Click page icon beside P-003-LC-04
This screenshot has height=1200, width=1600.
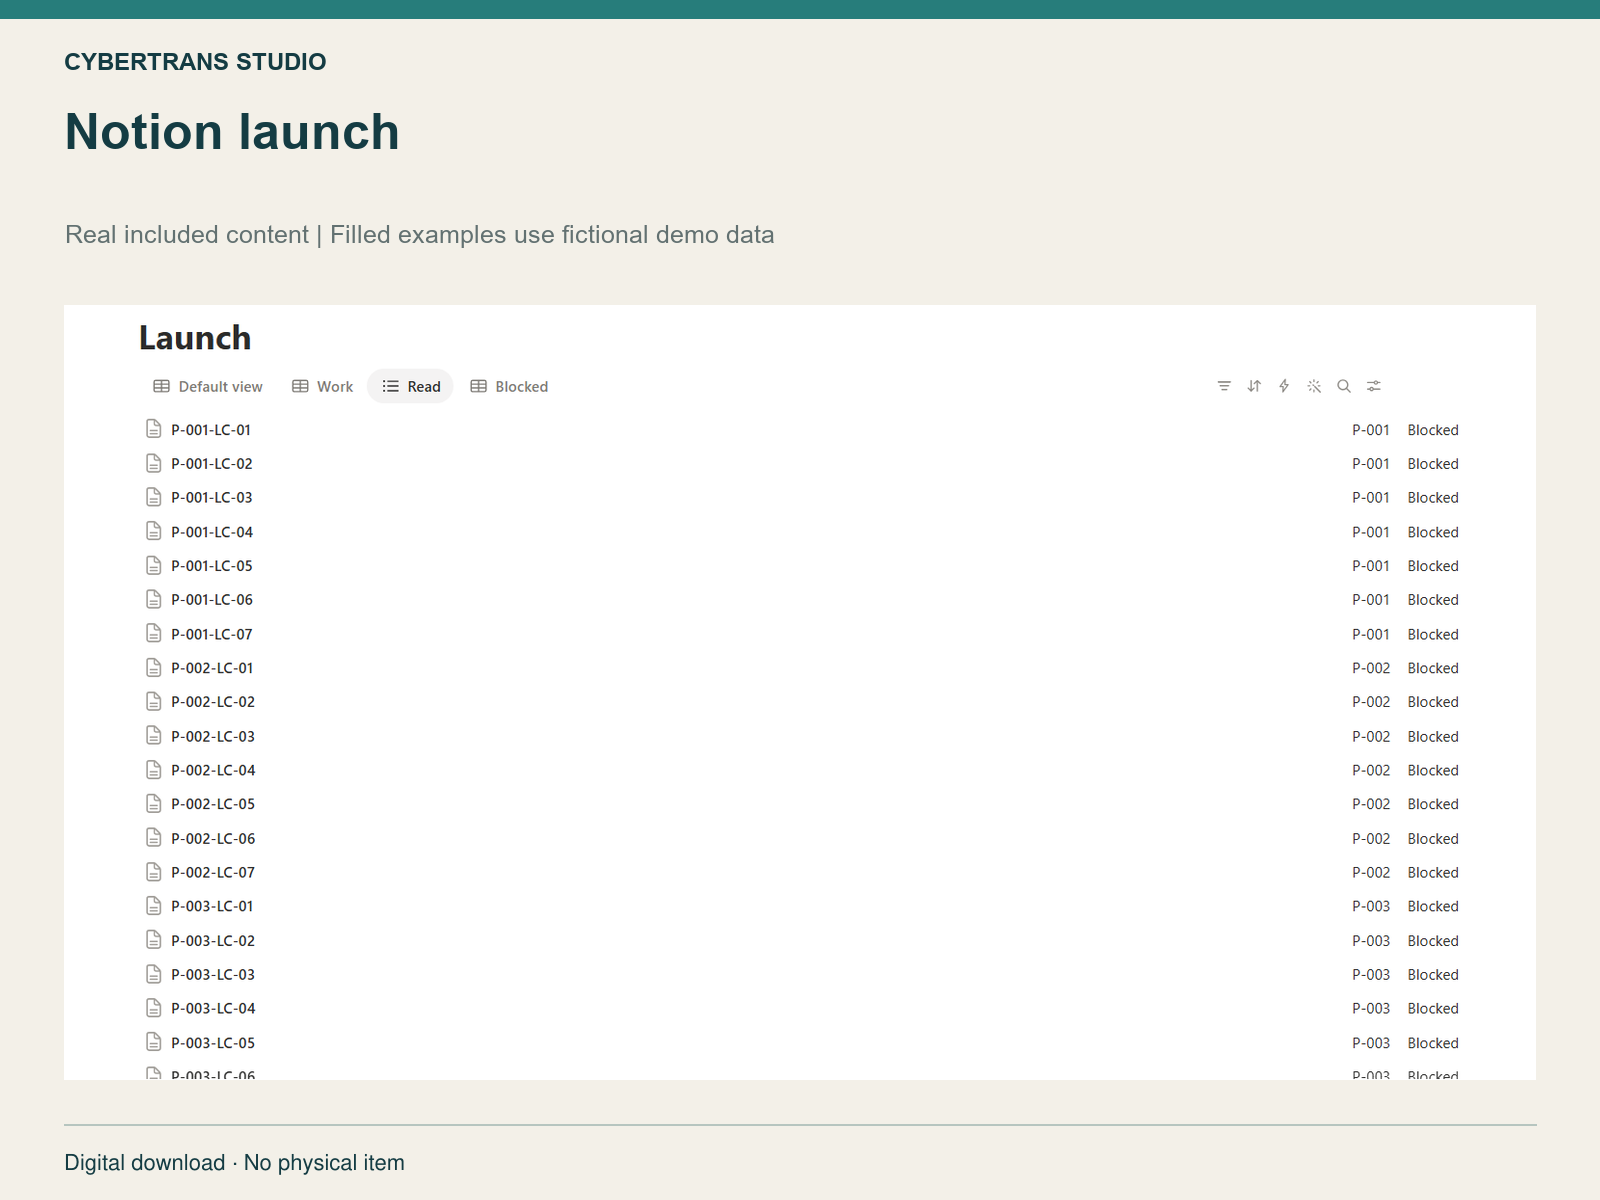(x=154, y=1008)
